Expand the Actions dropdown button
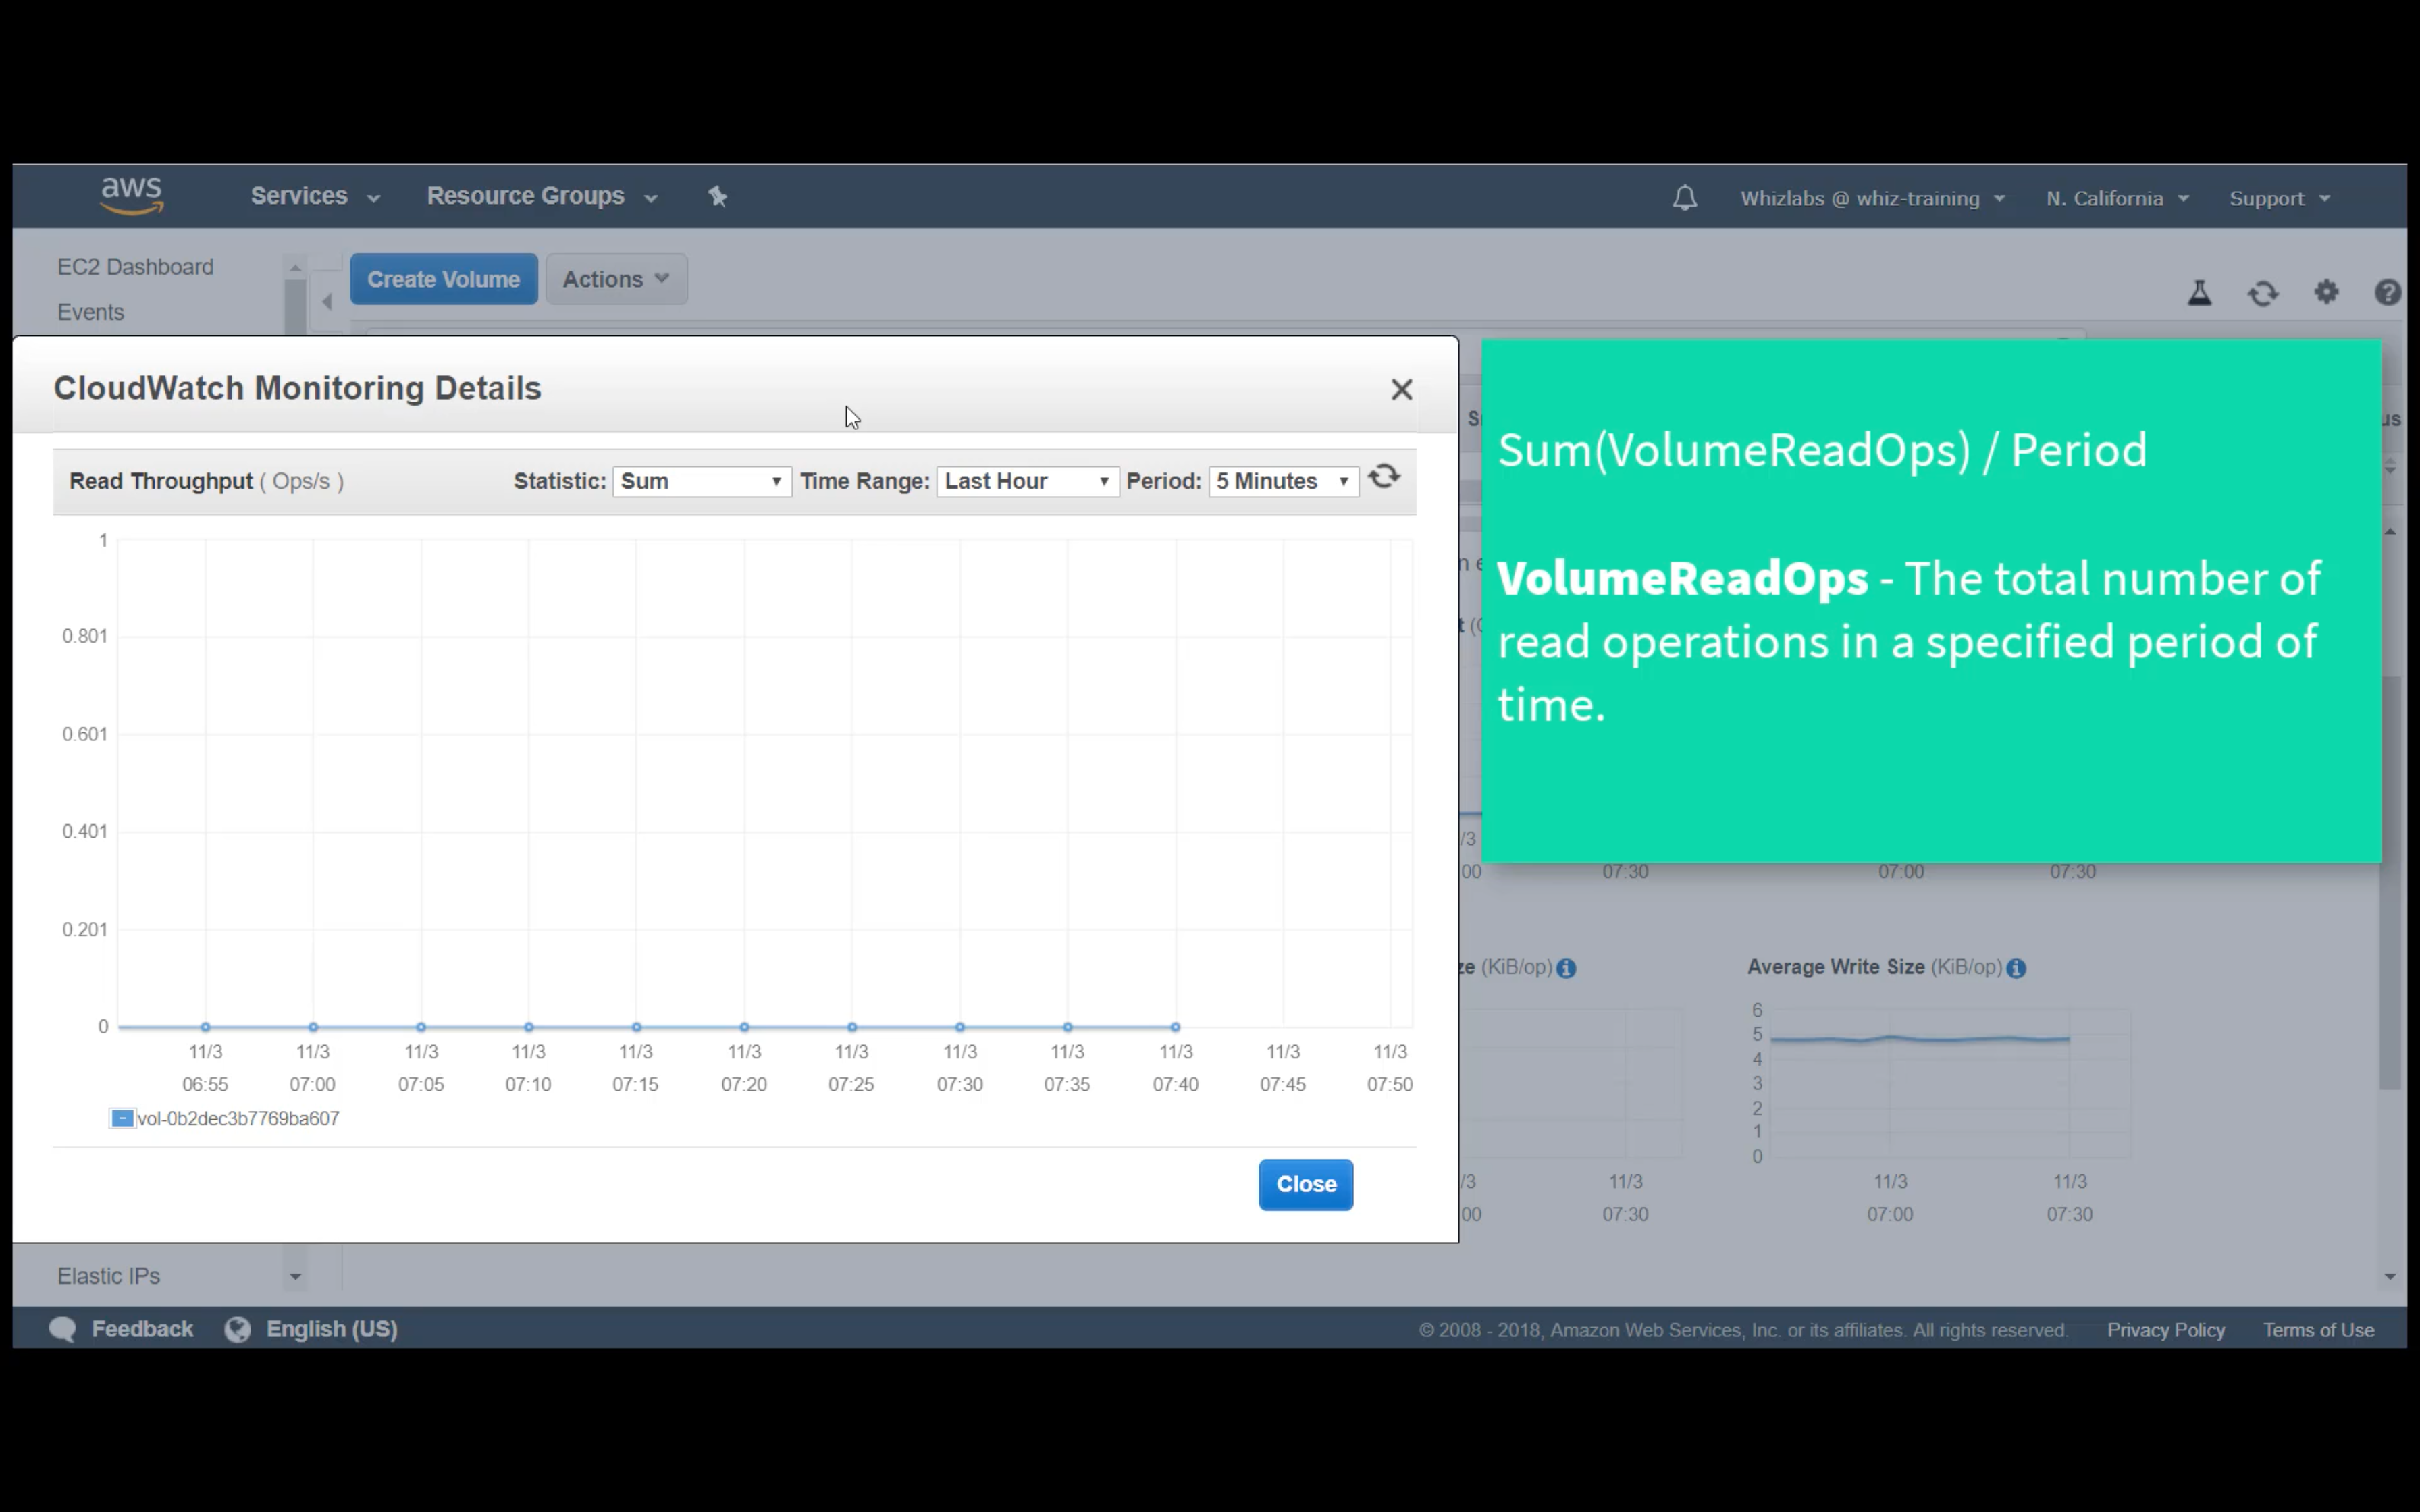Image resolution: width=2420 pixels, height=1512 pixels. tap(616, 279)
